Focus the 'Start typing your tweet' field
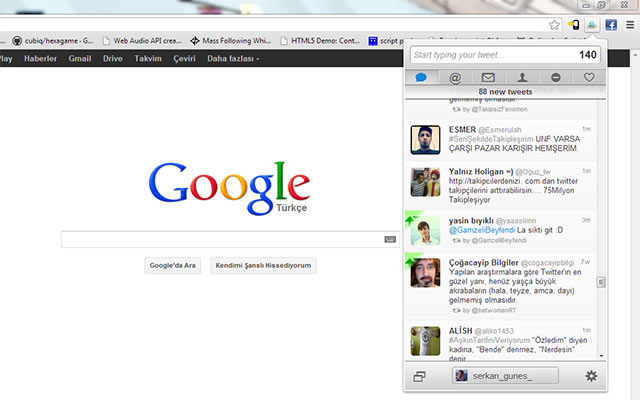Viewport: 640px width, 400px height. [x=505, y=55]
